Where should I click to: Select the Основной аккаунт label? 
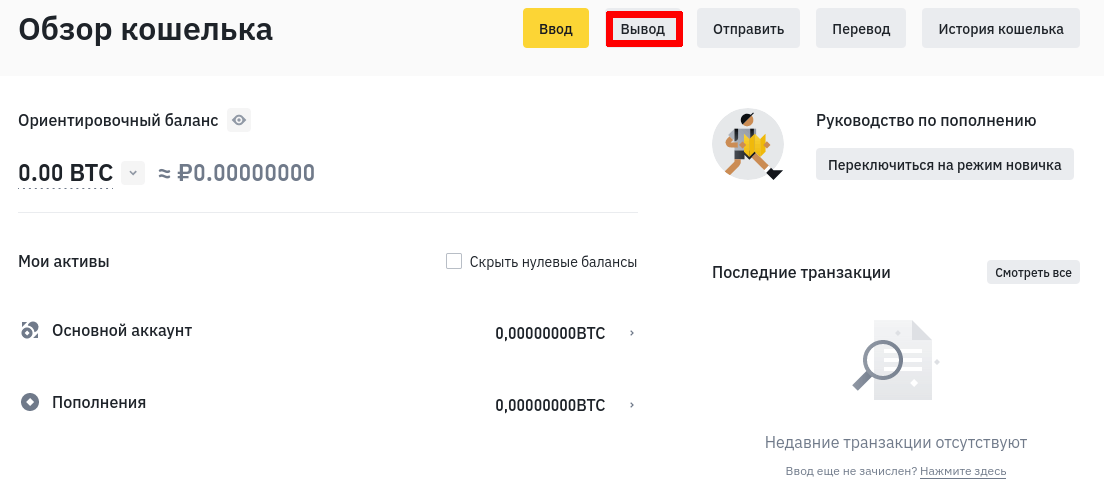coord(122,330)
